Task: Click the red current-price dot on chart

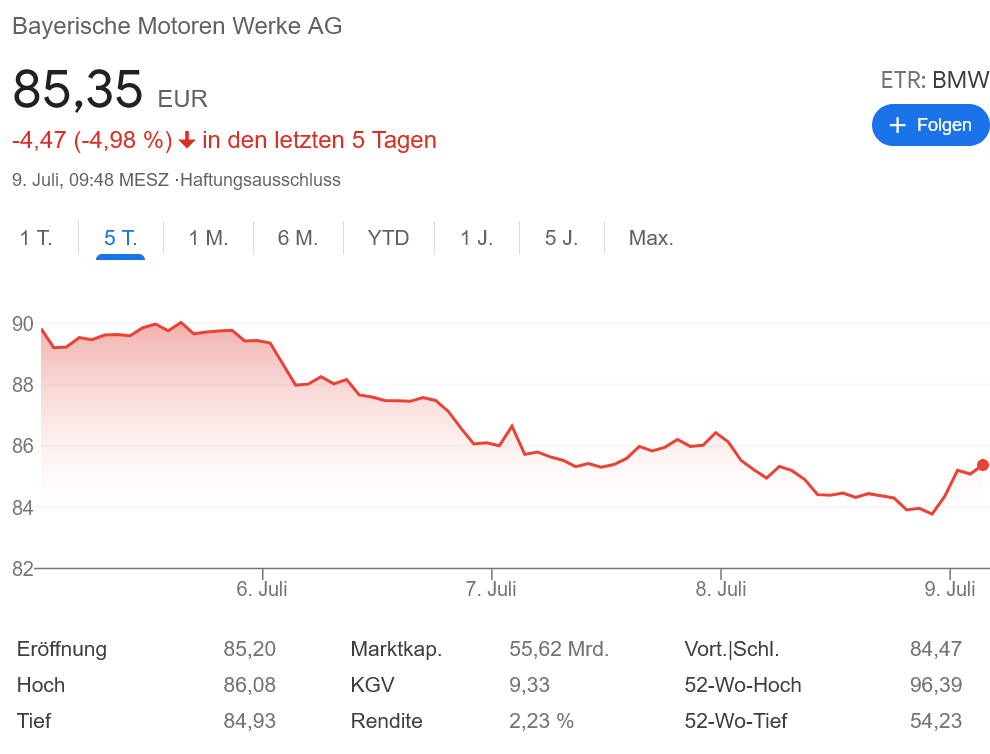Action: click(x=982, y=465)
